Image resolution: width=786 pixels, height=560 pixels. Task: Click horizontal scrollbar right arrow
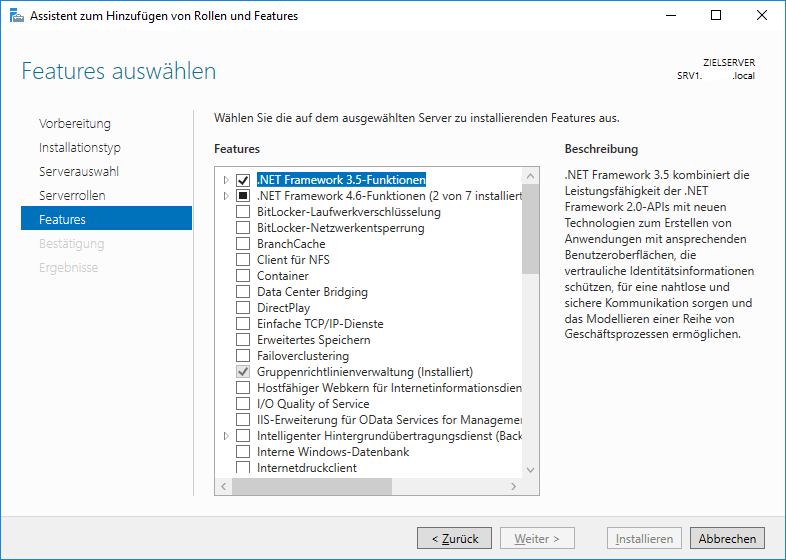click(513, 486)
